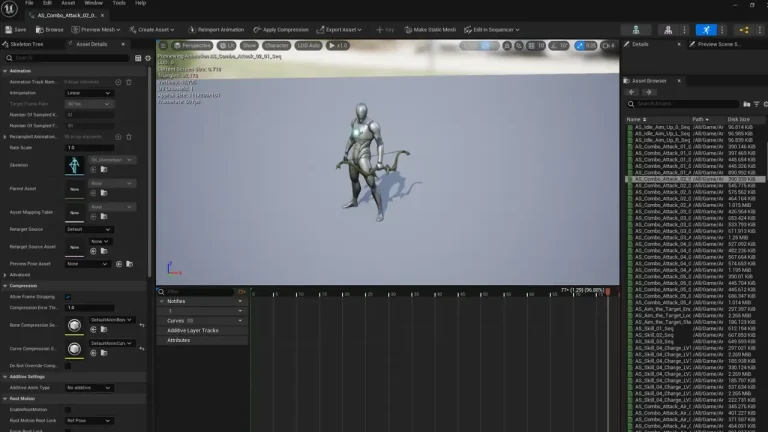
Task: Select Additive Layer Tracks row
Action: point(202,331)
